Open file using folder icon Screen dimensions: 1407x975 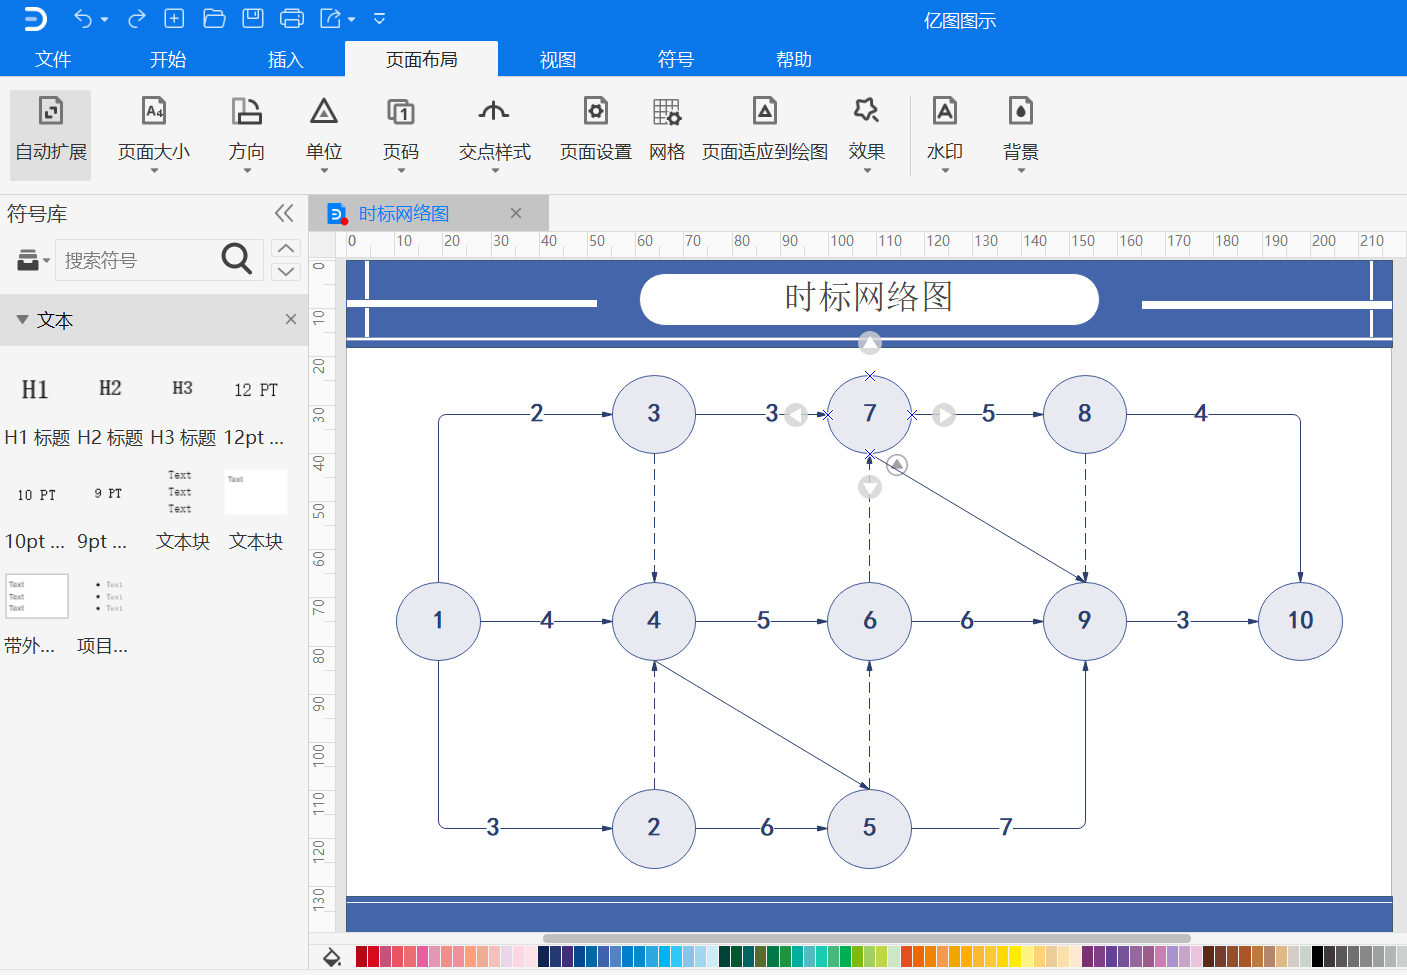coord(213,18)
